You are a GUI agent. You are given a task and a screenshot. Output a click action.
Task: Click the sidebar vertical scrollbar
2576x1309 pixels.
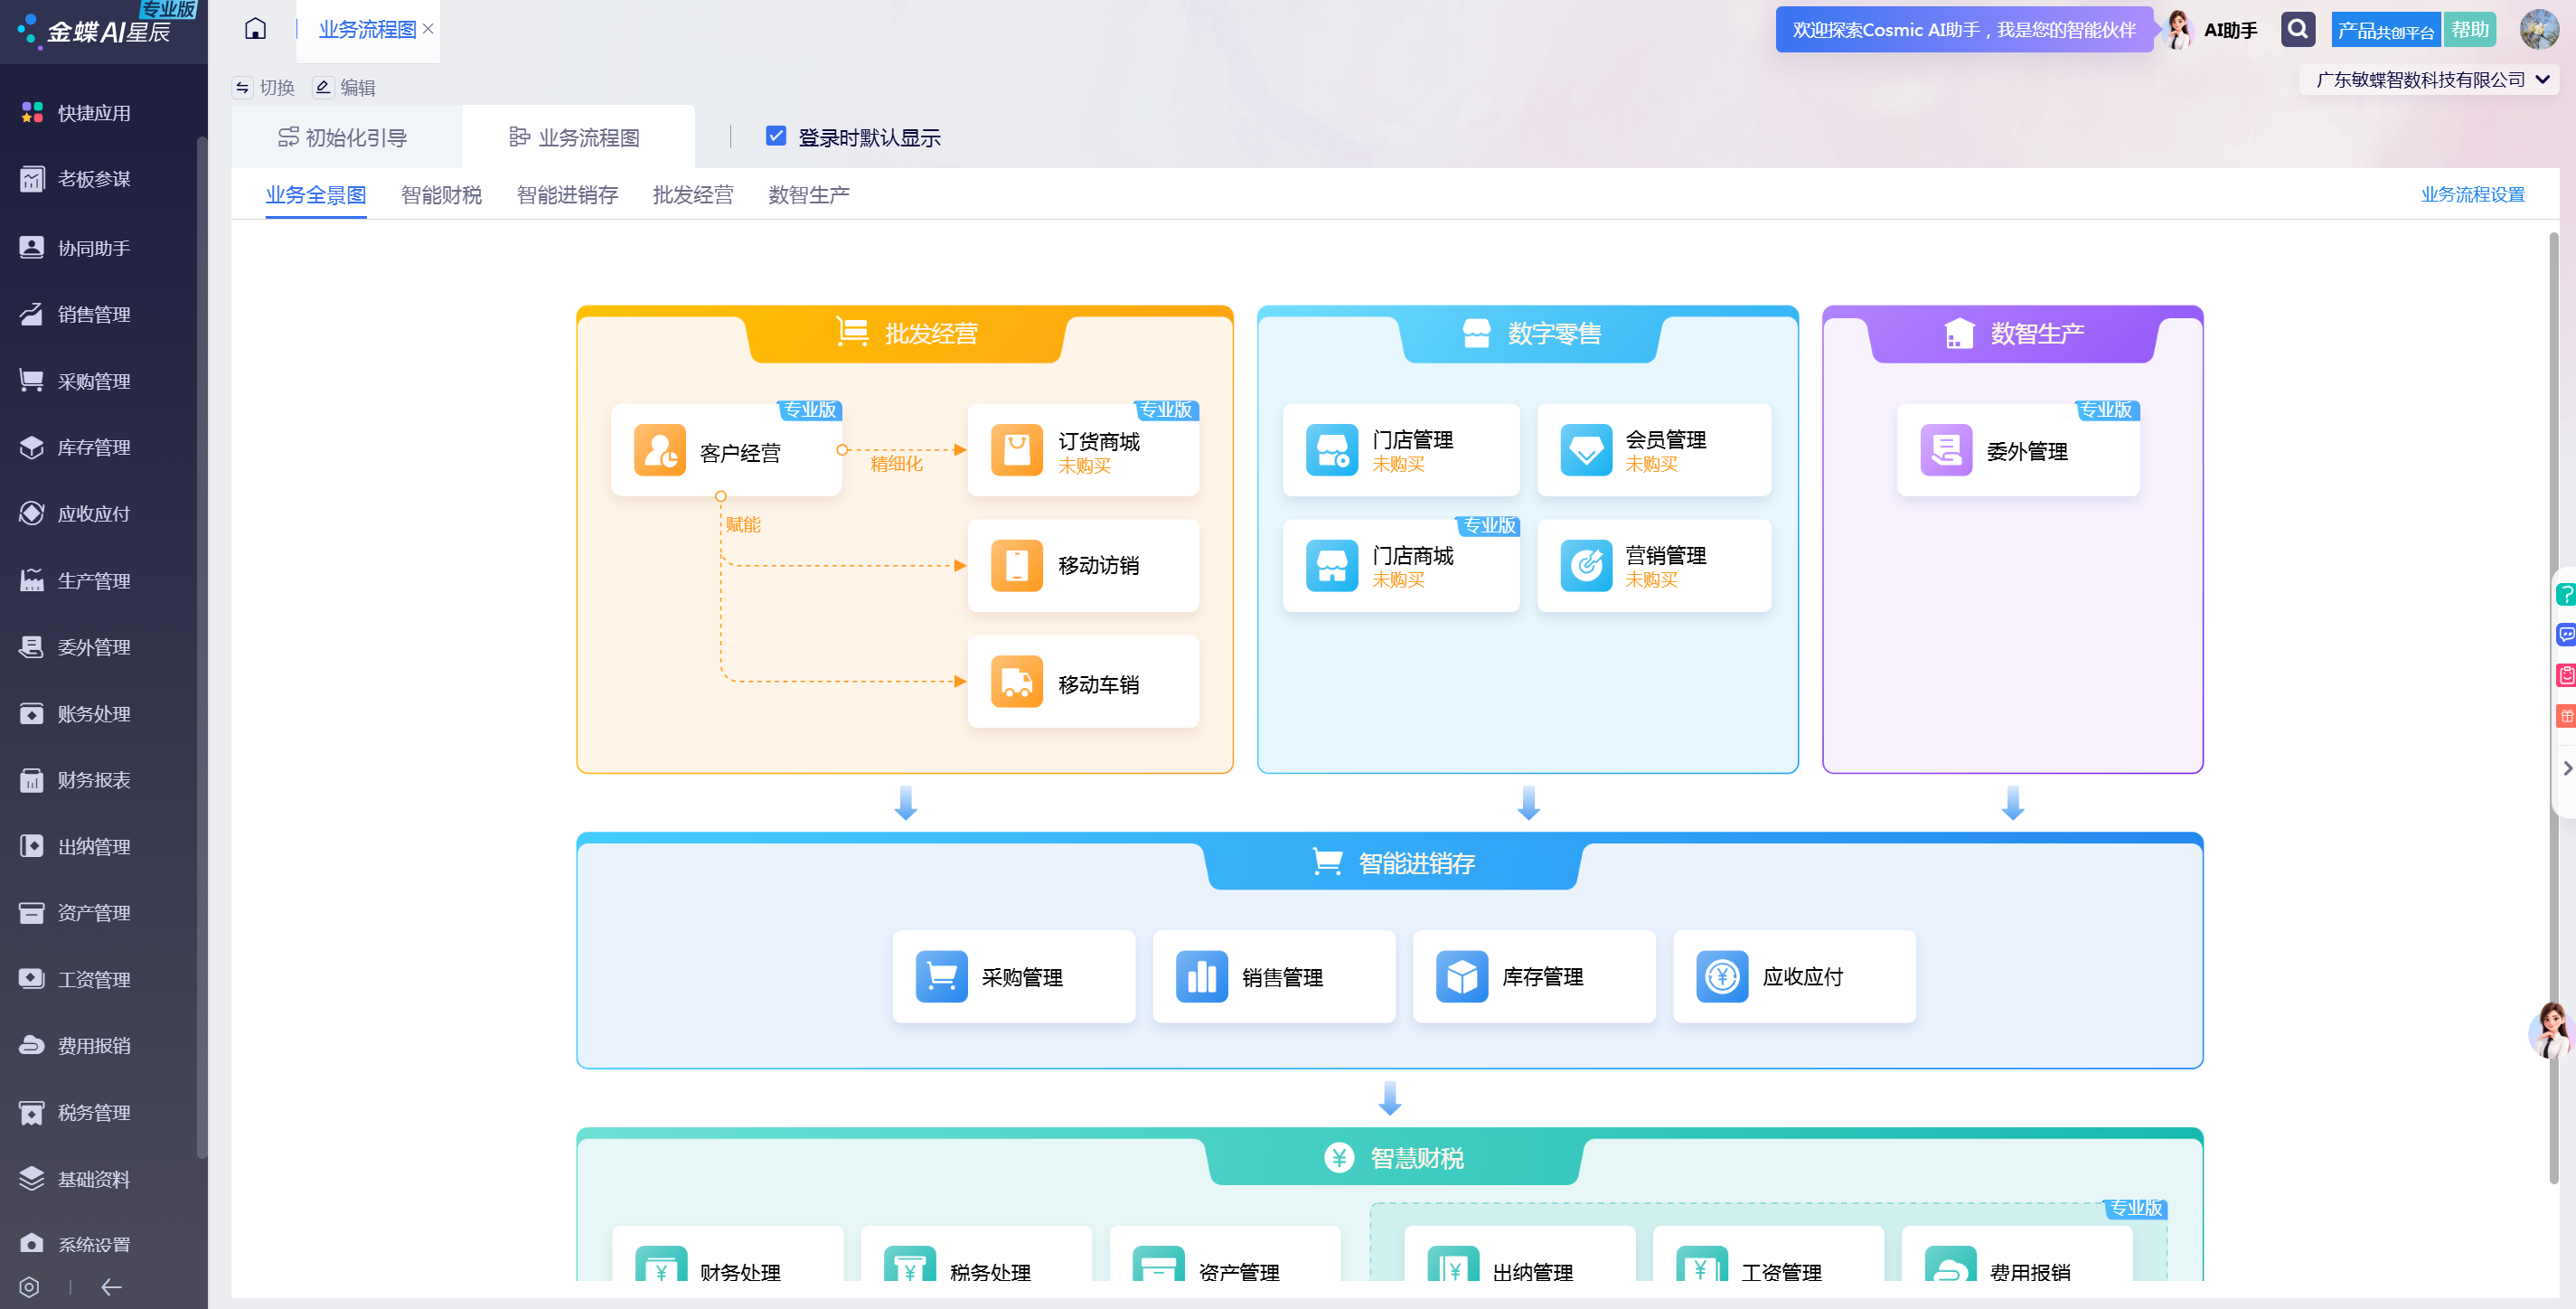pos(202,648)
